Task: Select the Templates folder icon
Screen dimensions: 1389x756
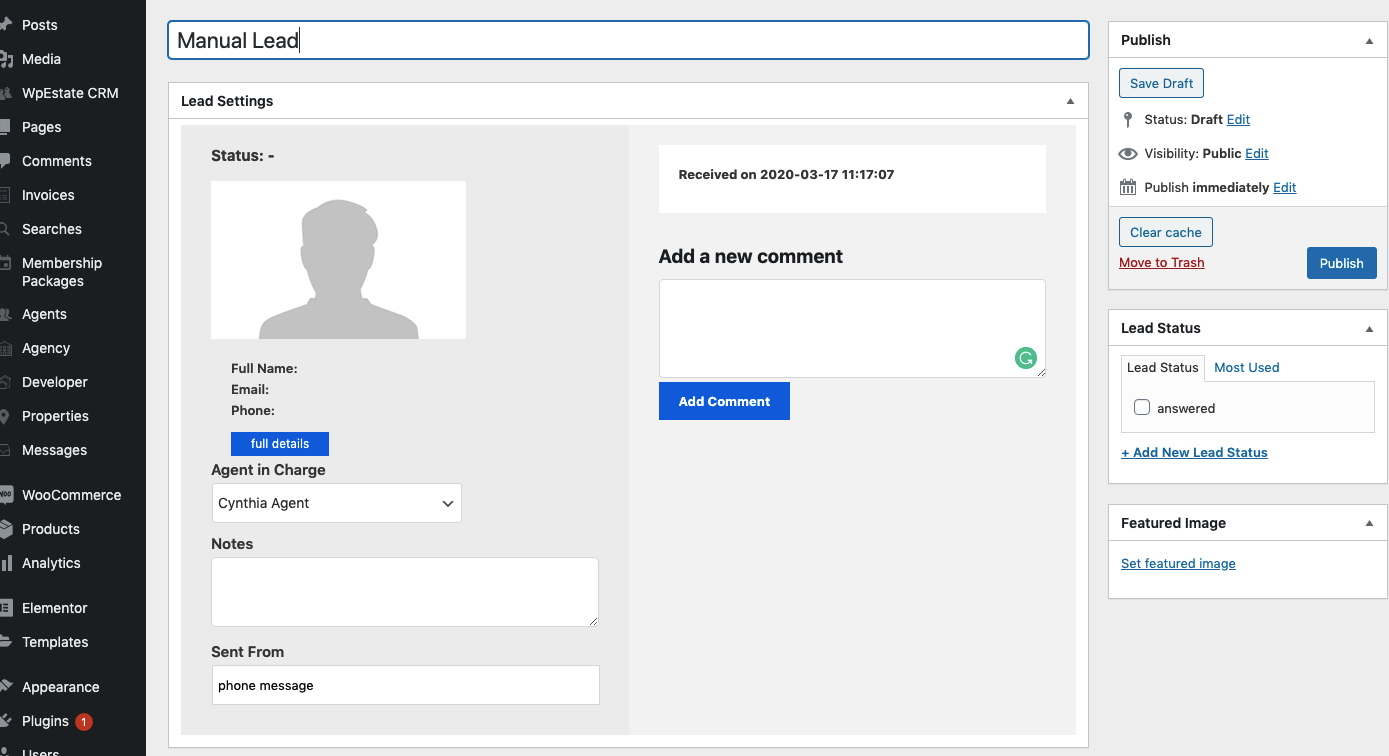Action: click(6, 642)
